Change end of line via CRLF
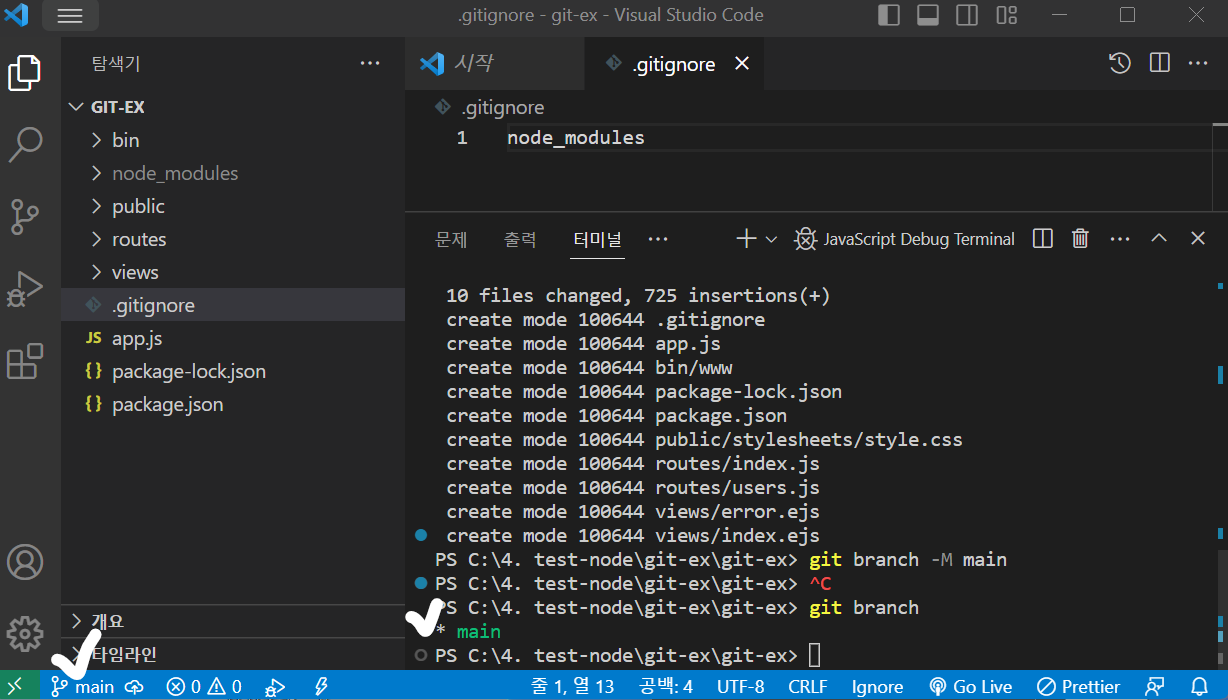1228x700 pixels. [807, 687]
